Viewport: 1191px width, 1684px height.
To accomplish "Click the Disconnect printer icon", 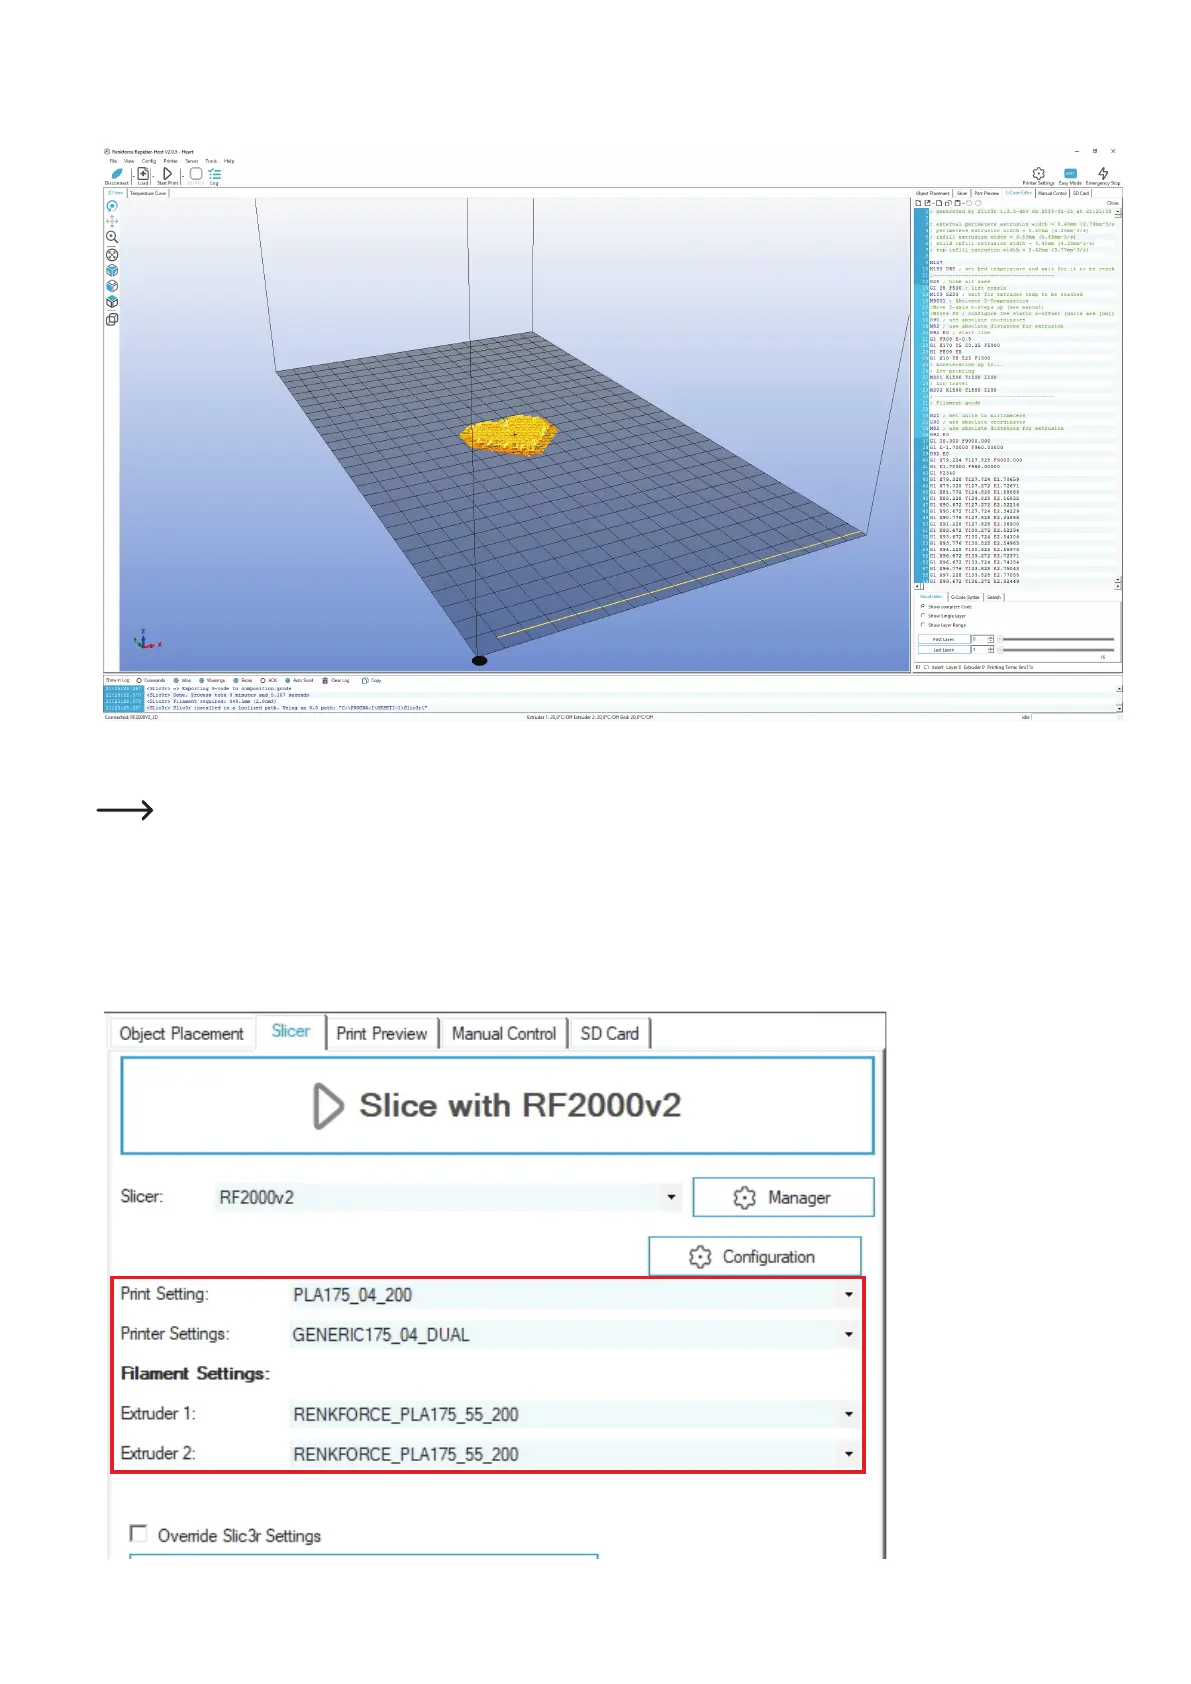I will point(117,174).
